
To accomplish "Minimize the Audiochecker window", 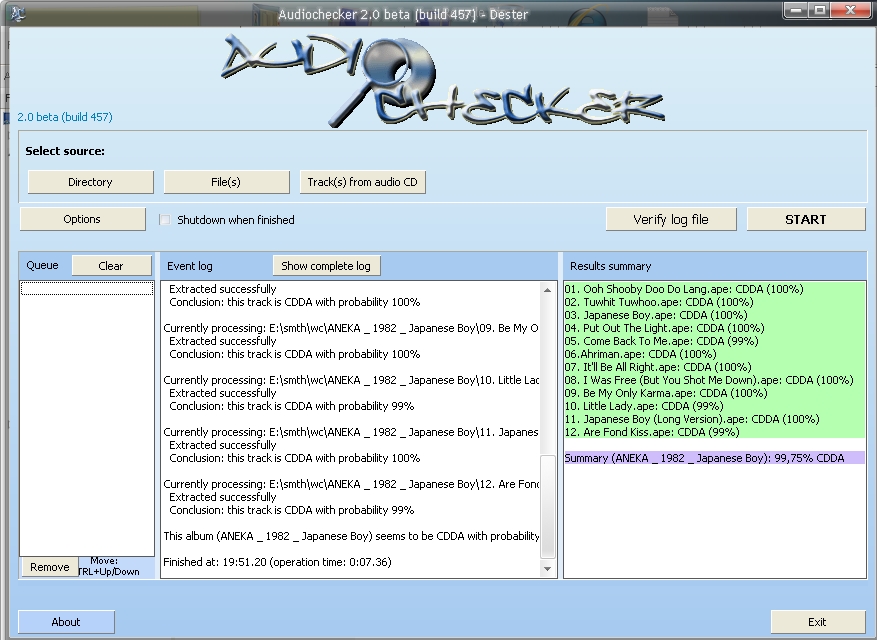I will (796, 10).
